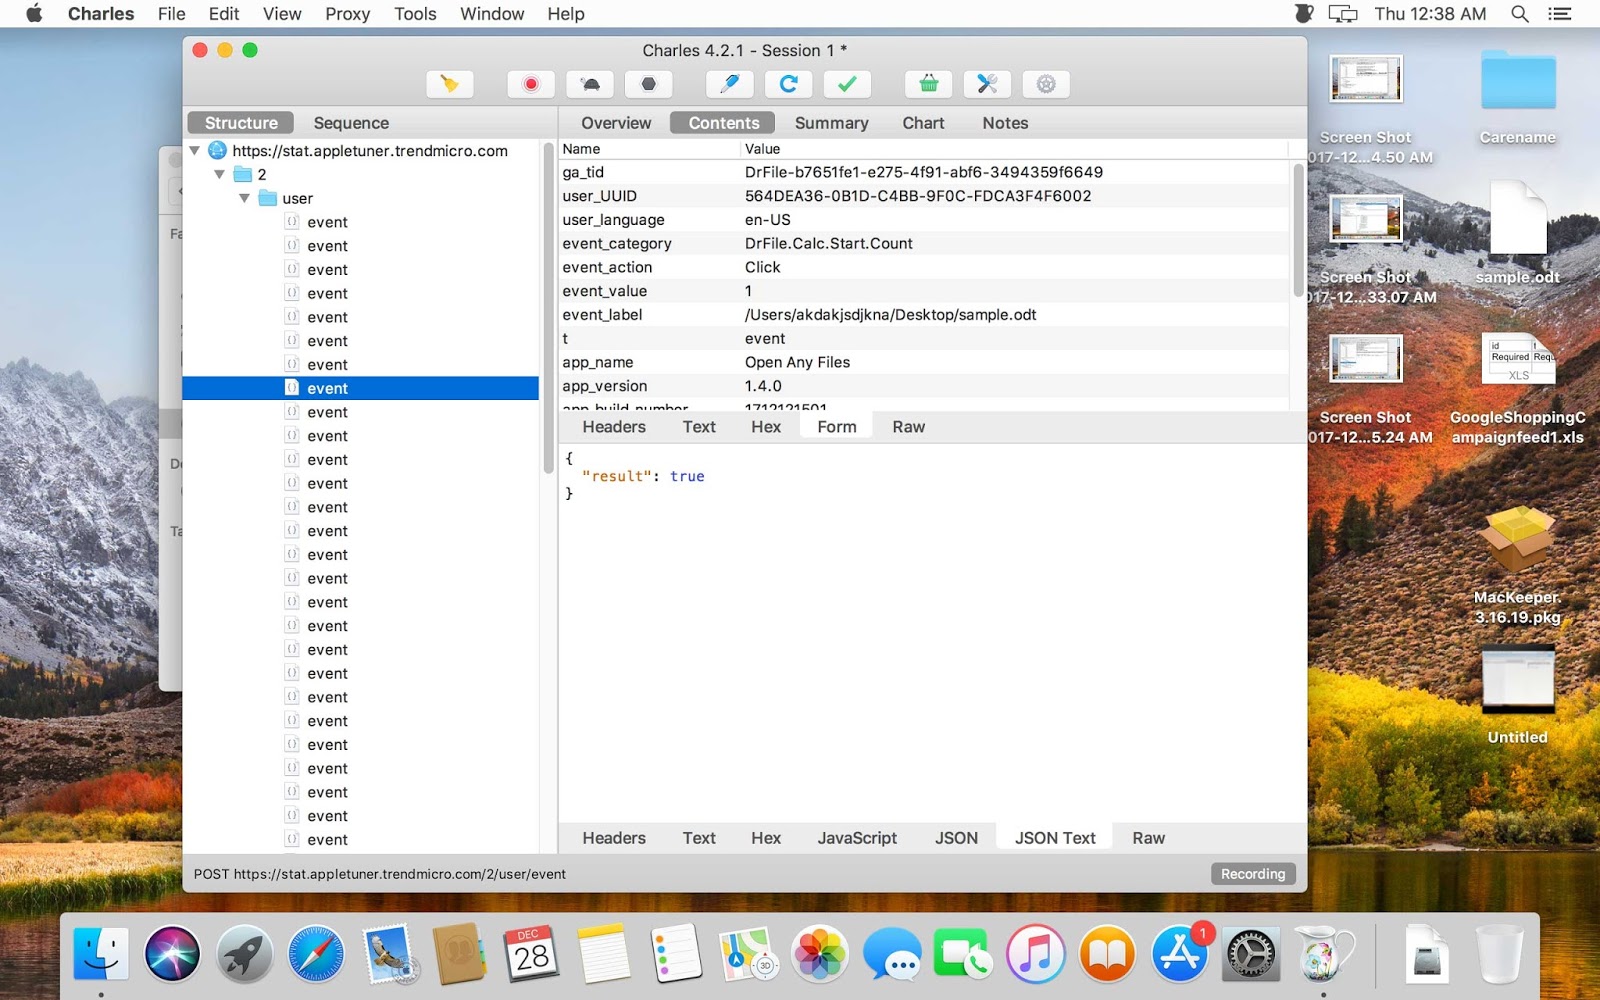1600x1000 pixels.
Task: Click the broom Clear Session toolbar icon
Action: [x=449, y=84]
